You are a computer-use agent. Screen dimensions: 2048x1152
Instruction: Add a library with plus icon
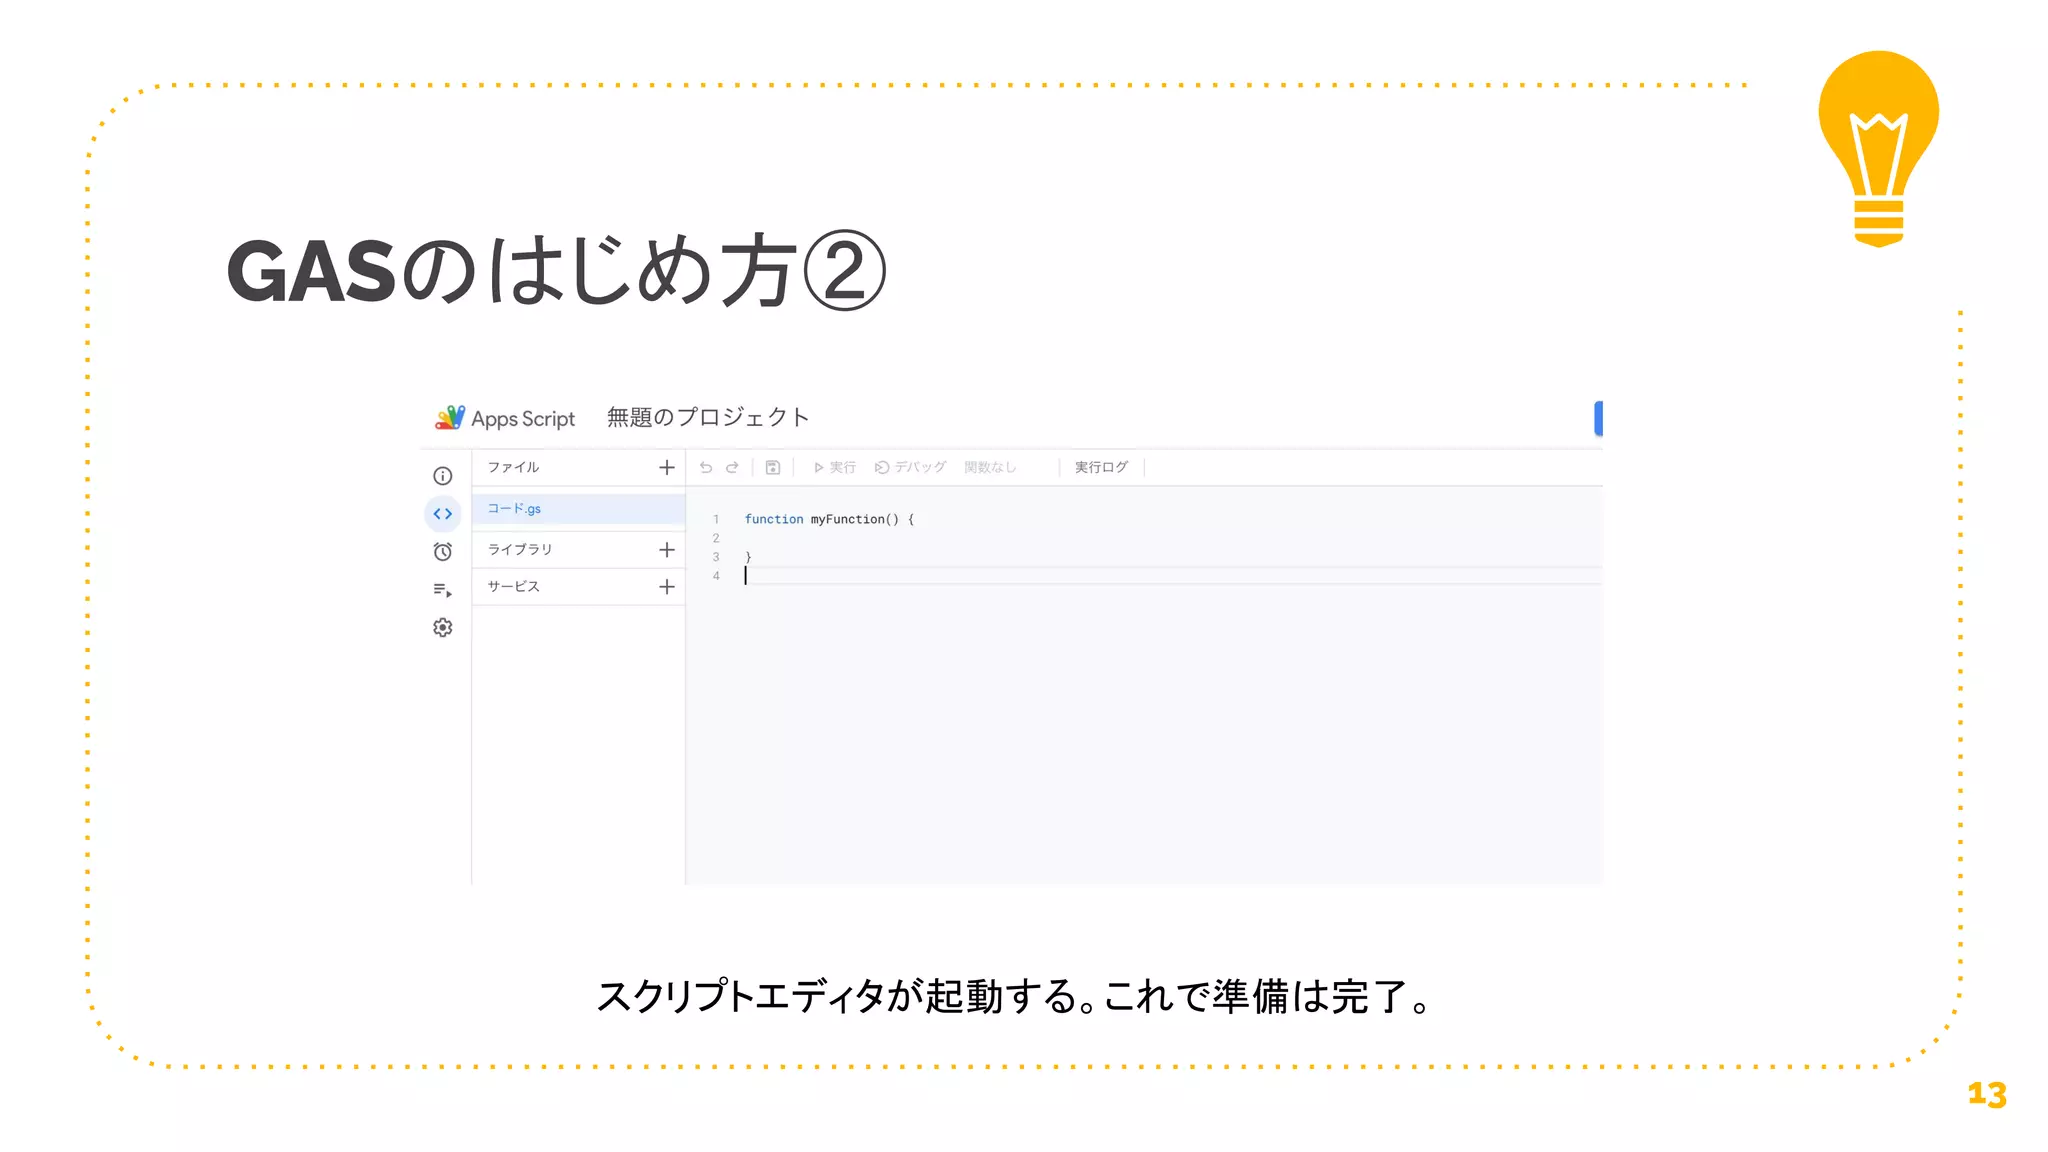pyautogui.click(x=667, y=550)
